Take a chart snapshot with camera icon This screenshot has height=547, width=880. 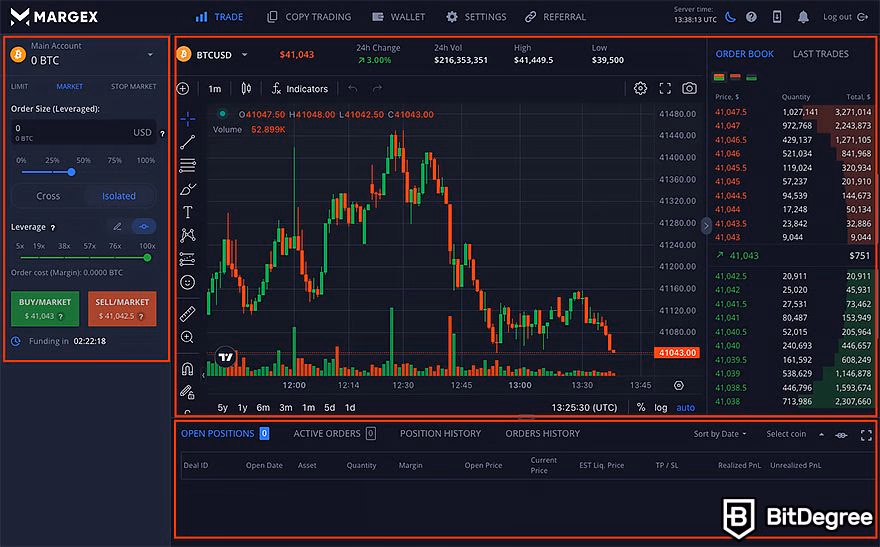point(690,88)
